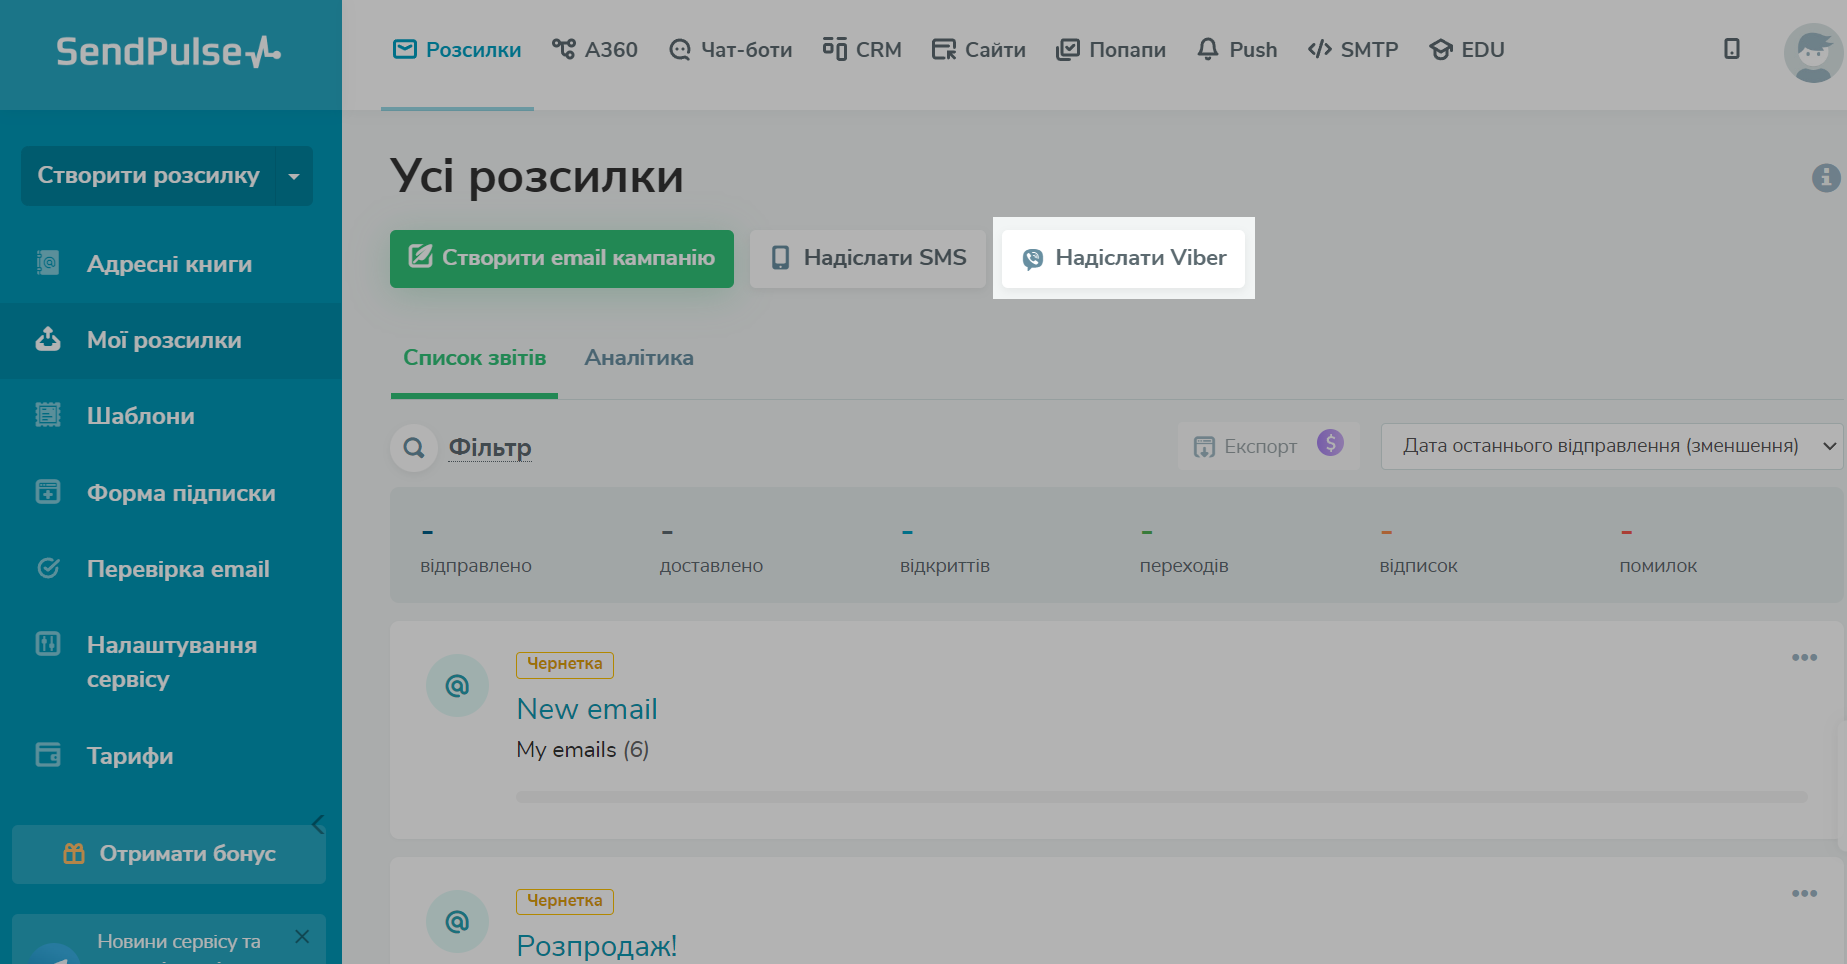The height and width of the screenshot is (964, 1847).
Task: Open the sort by last send date dropdown
Action: point(1612,446)
